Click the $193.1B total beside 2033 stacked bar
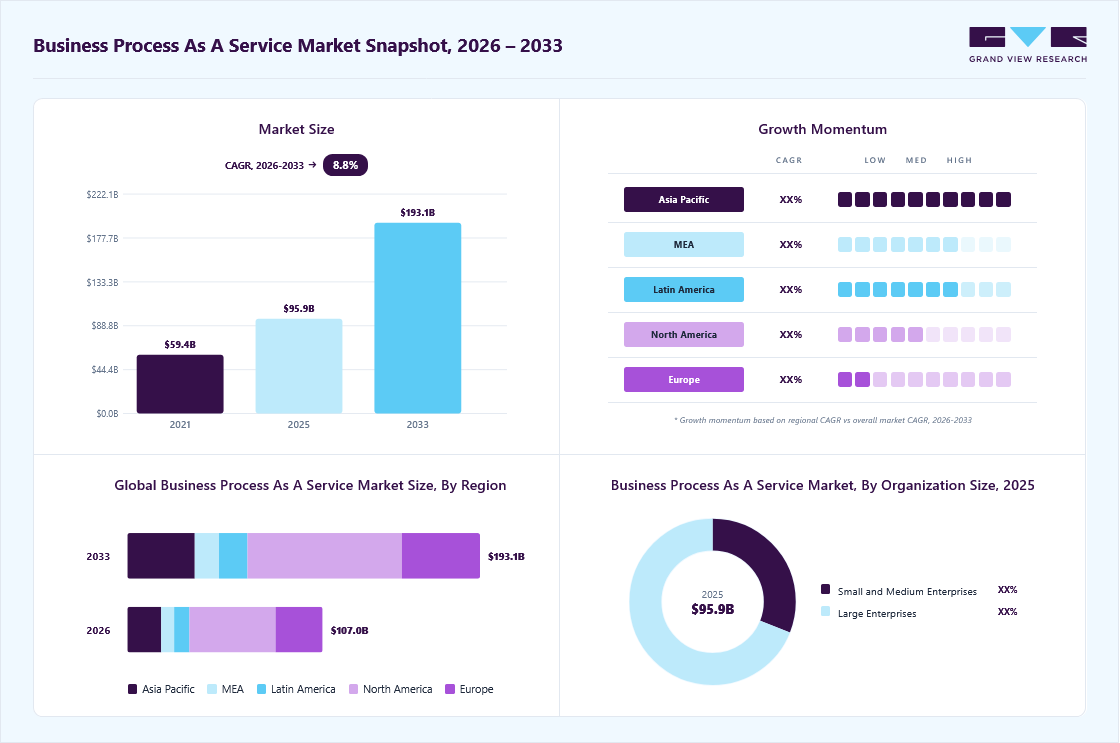Screen dimensions: 1120x743 (506, 557)
